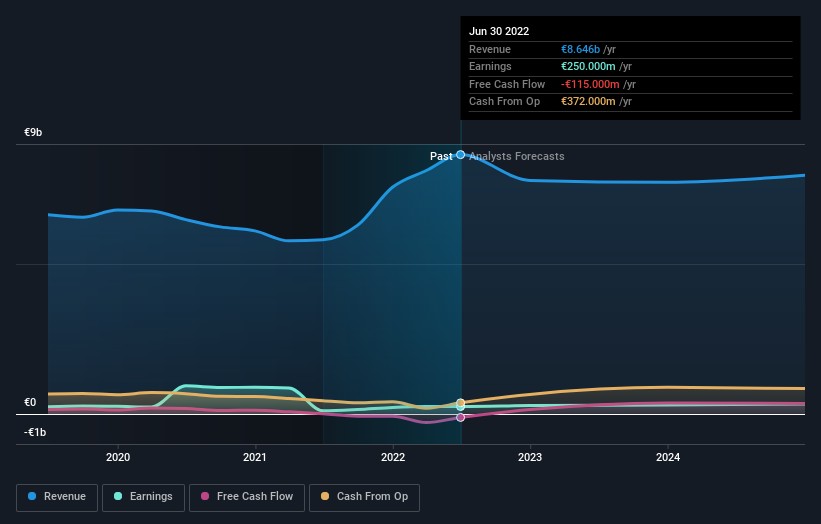Click the €8.646b revenue value
Image resolution: width=821 pixels, height=524 pixels.
[x=580, y=49]
